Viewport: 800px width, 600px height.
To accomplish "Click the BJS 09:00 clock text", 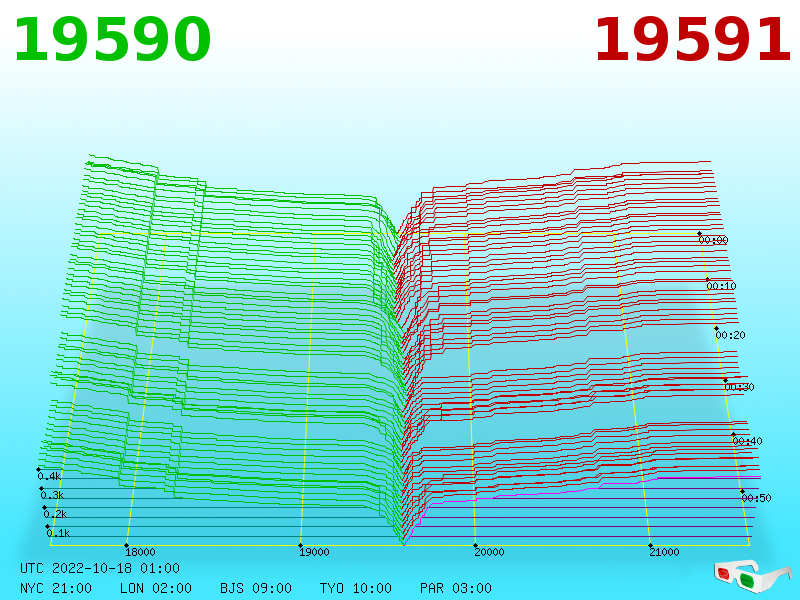I will click(x=256, y=588).
